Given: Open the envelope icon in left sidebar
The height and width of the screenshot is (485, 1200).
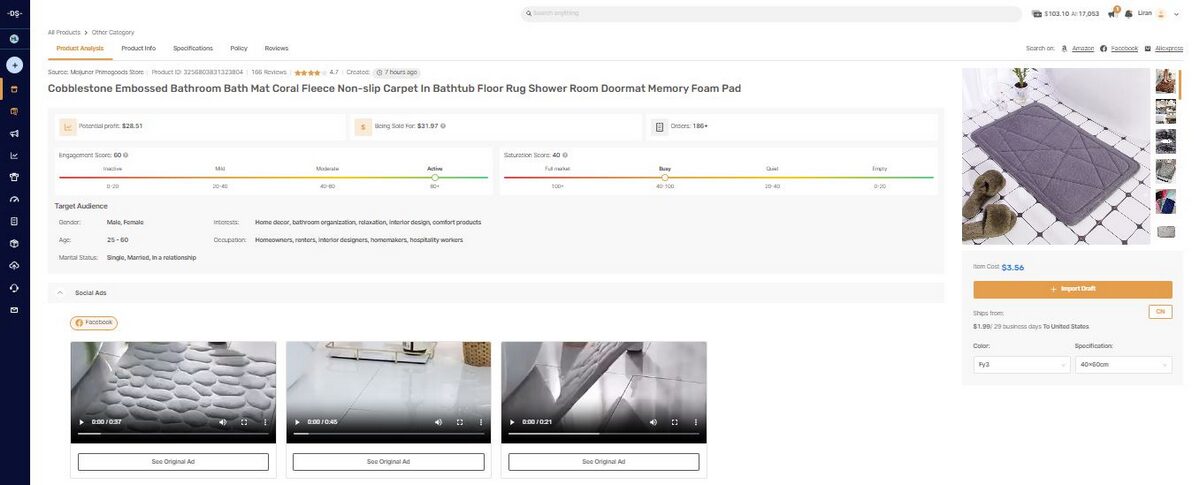Looking at the screenshot, I should point(14,310).
